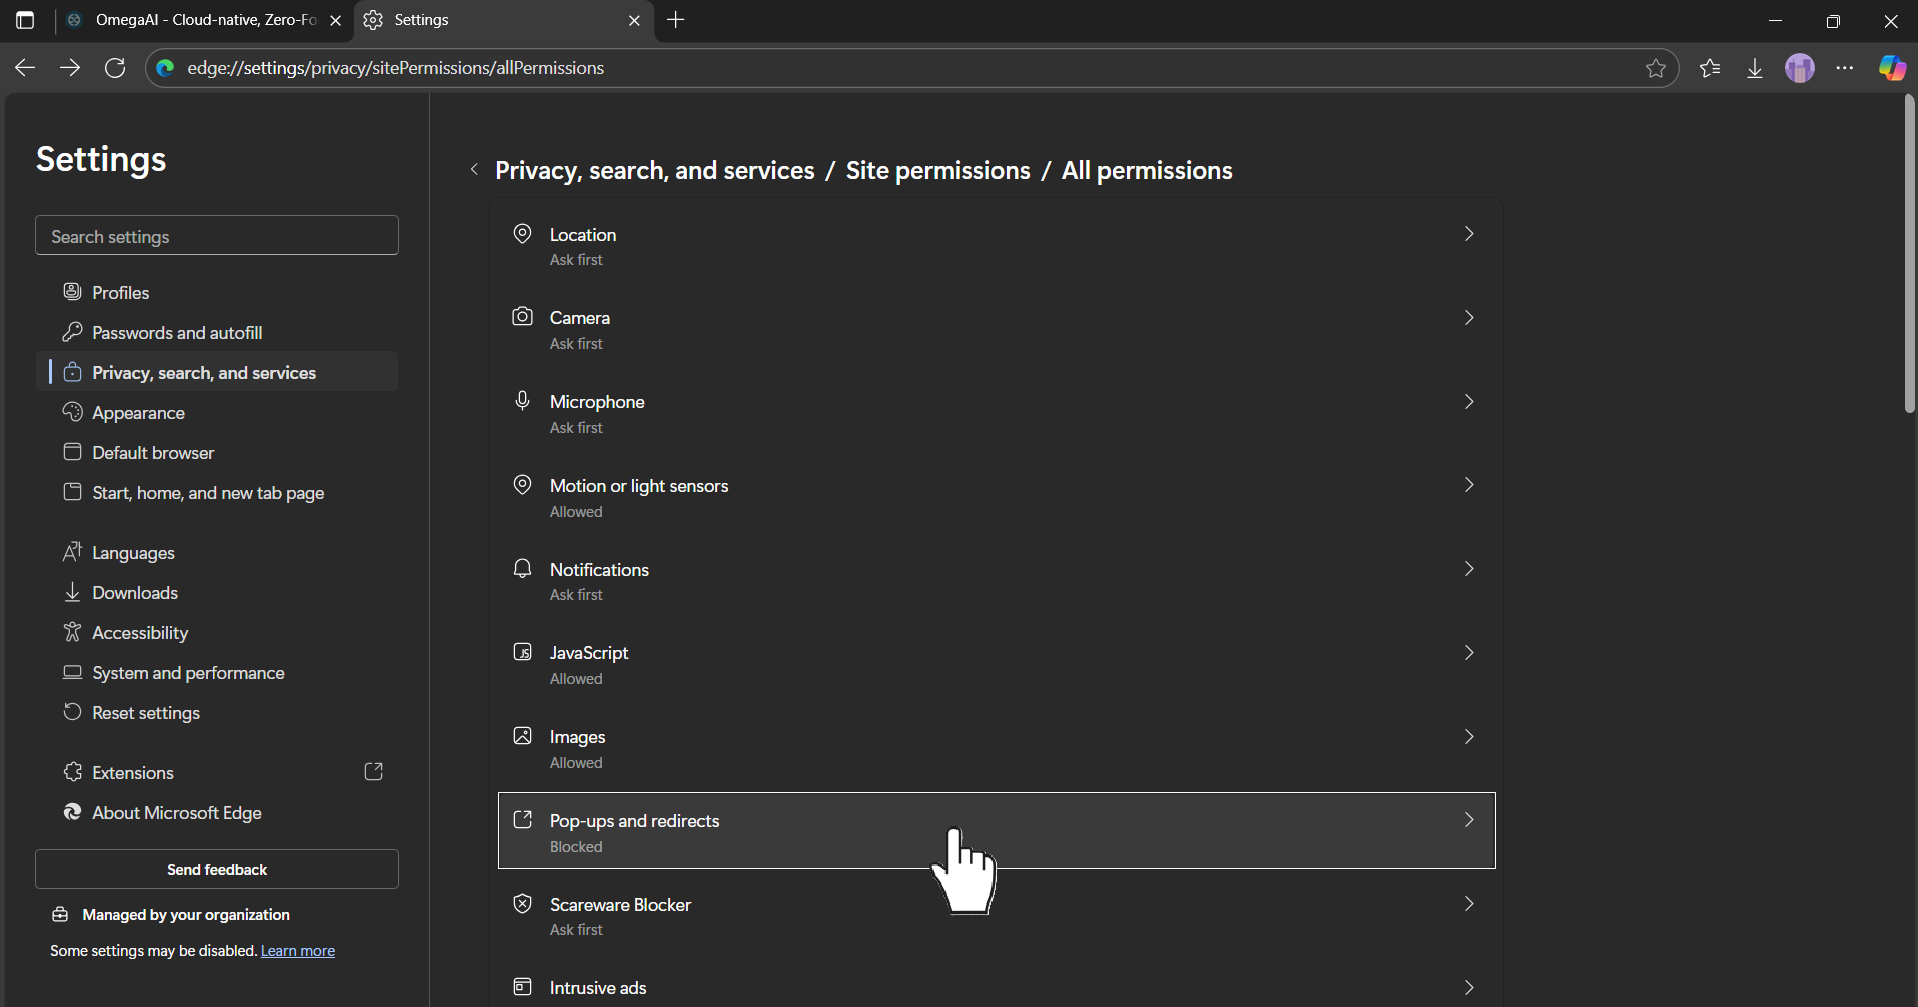Favorite this page using the star icon

tap(1657, 67)
